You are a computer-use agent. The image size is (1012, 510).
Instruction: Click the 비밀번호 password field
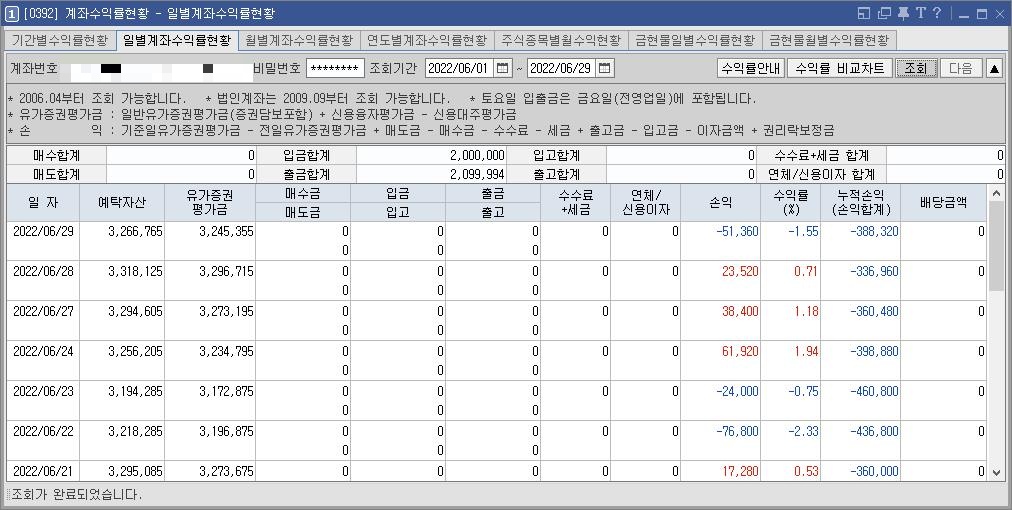tap(335, 68)
